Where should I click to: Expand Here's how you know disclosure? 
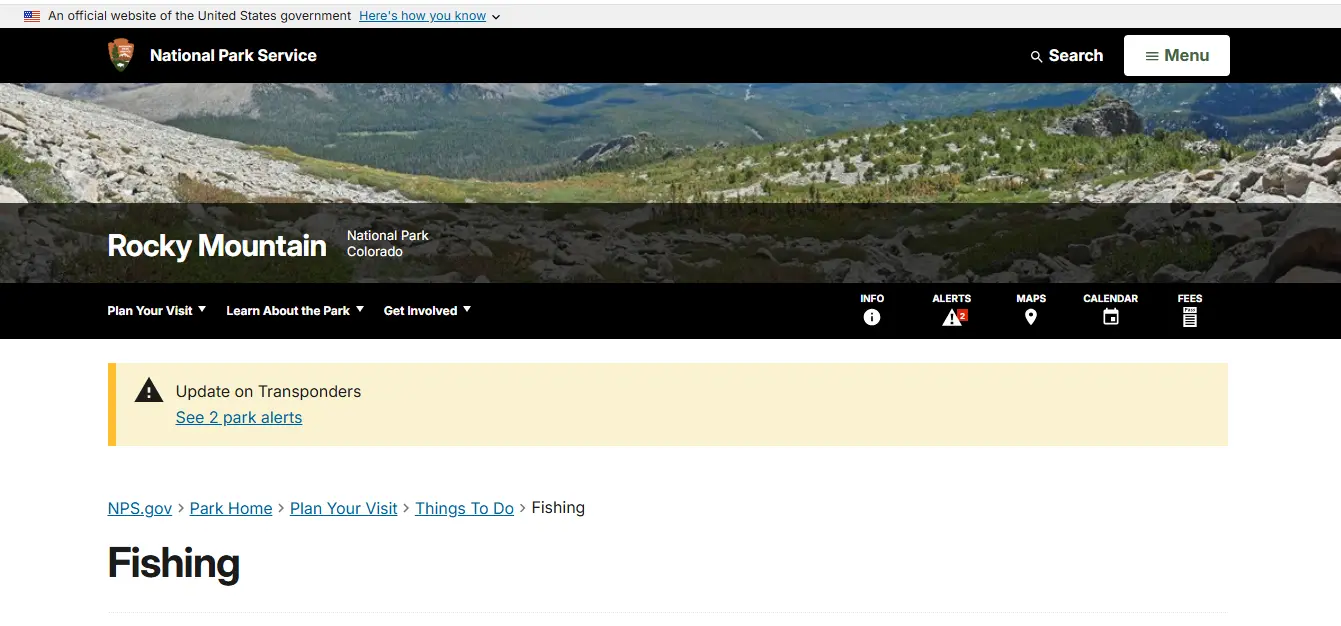click(429, 16)
